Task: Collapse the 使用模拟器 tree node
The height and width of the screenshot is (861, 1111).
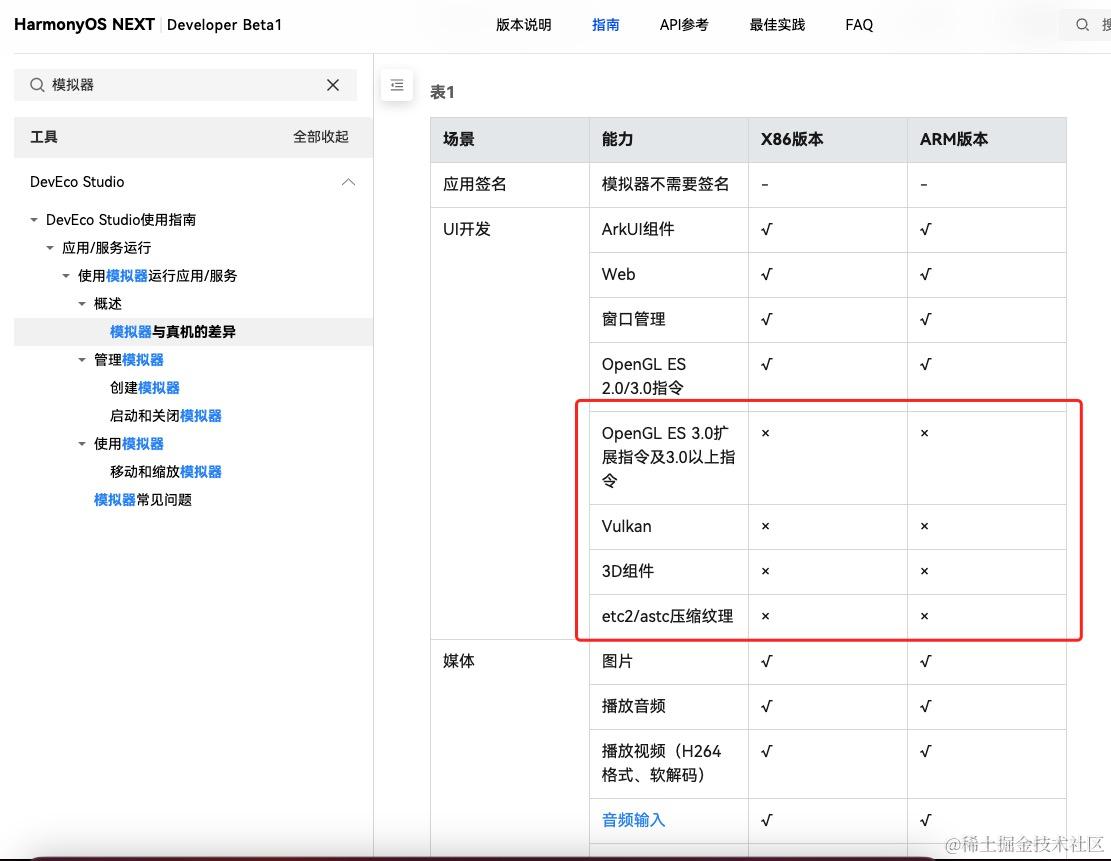Action: tap(82, 443)
